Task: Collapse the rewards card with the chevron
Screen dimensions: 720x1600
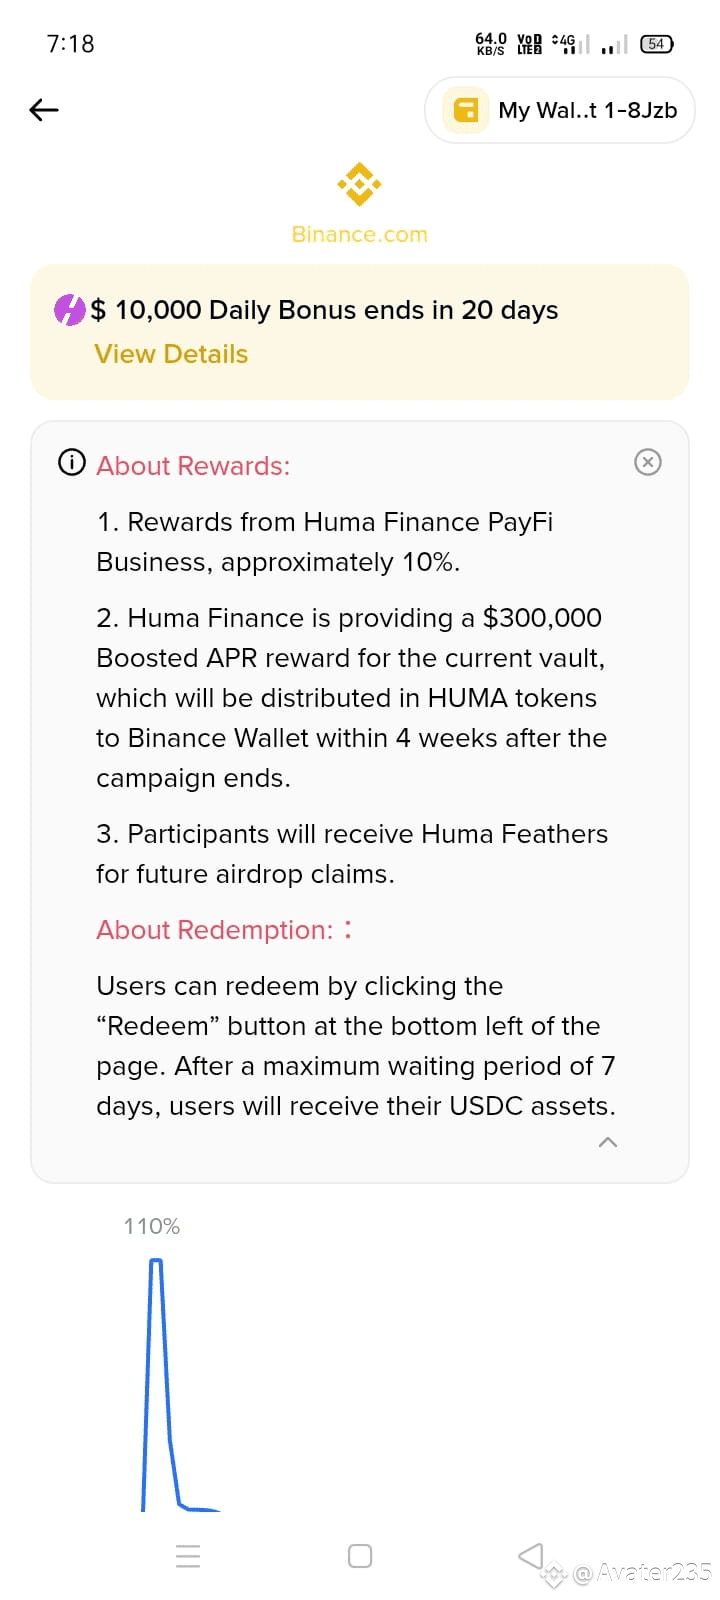Action: point(607,1142)
